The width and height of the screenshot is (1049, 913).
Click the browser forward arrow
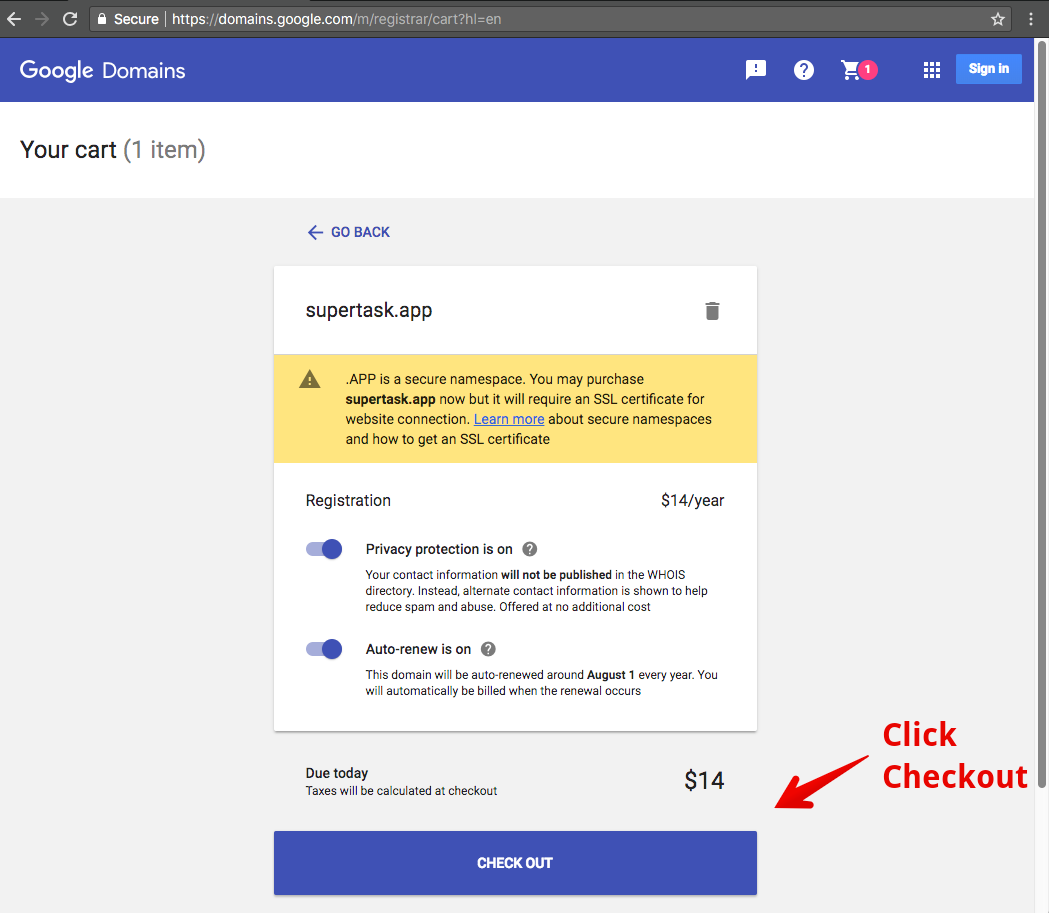[x=41, y=19]
